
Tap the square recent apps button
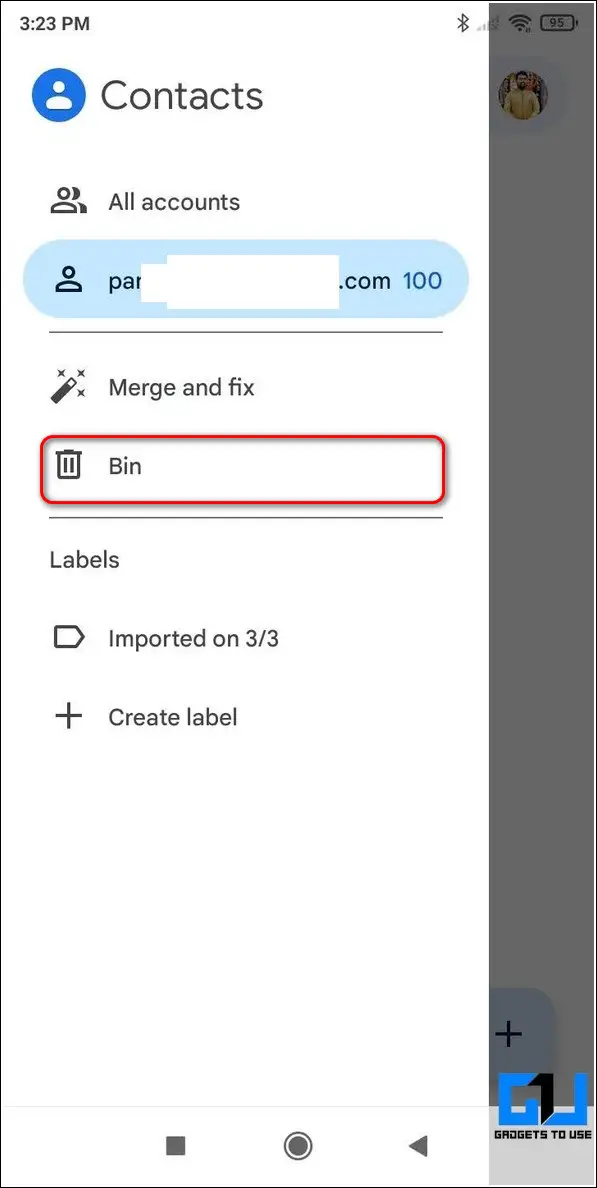coord(176,1146)
